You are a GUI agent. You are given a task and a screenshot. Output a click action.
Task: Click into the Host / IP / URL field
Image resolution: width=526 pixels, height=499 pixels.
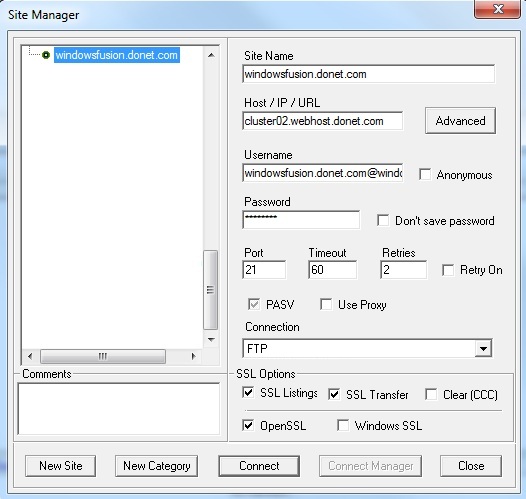[322, 121]
